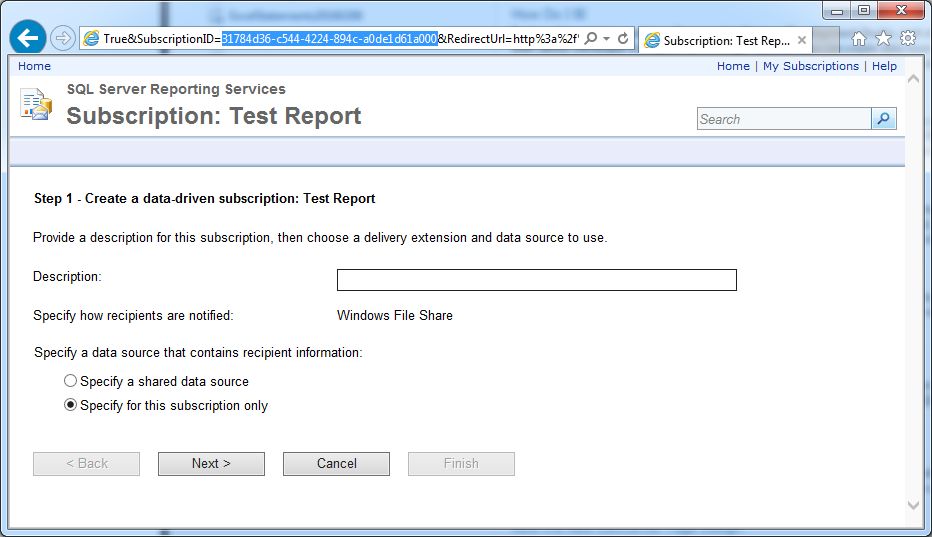Viewport: 932px width, 537px height.
Task: Click the address bar URL text
Action: (341, 39)
